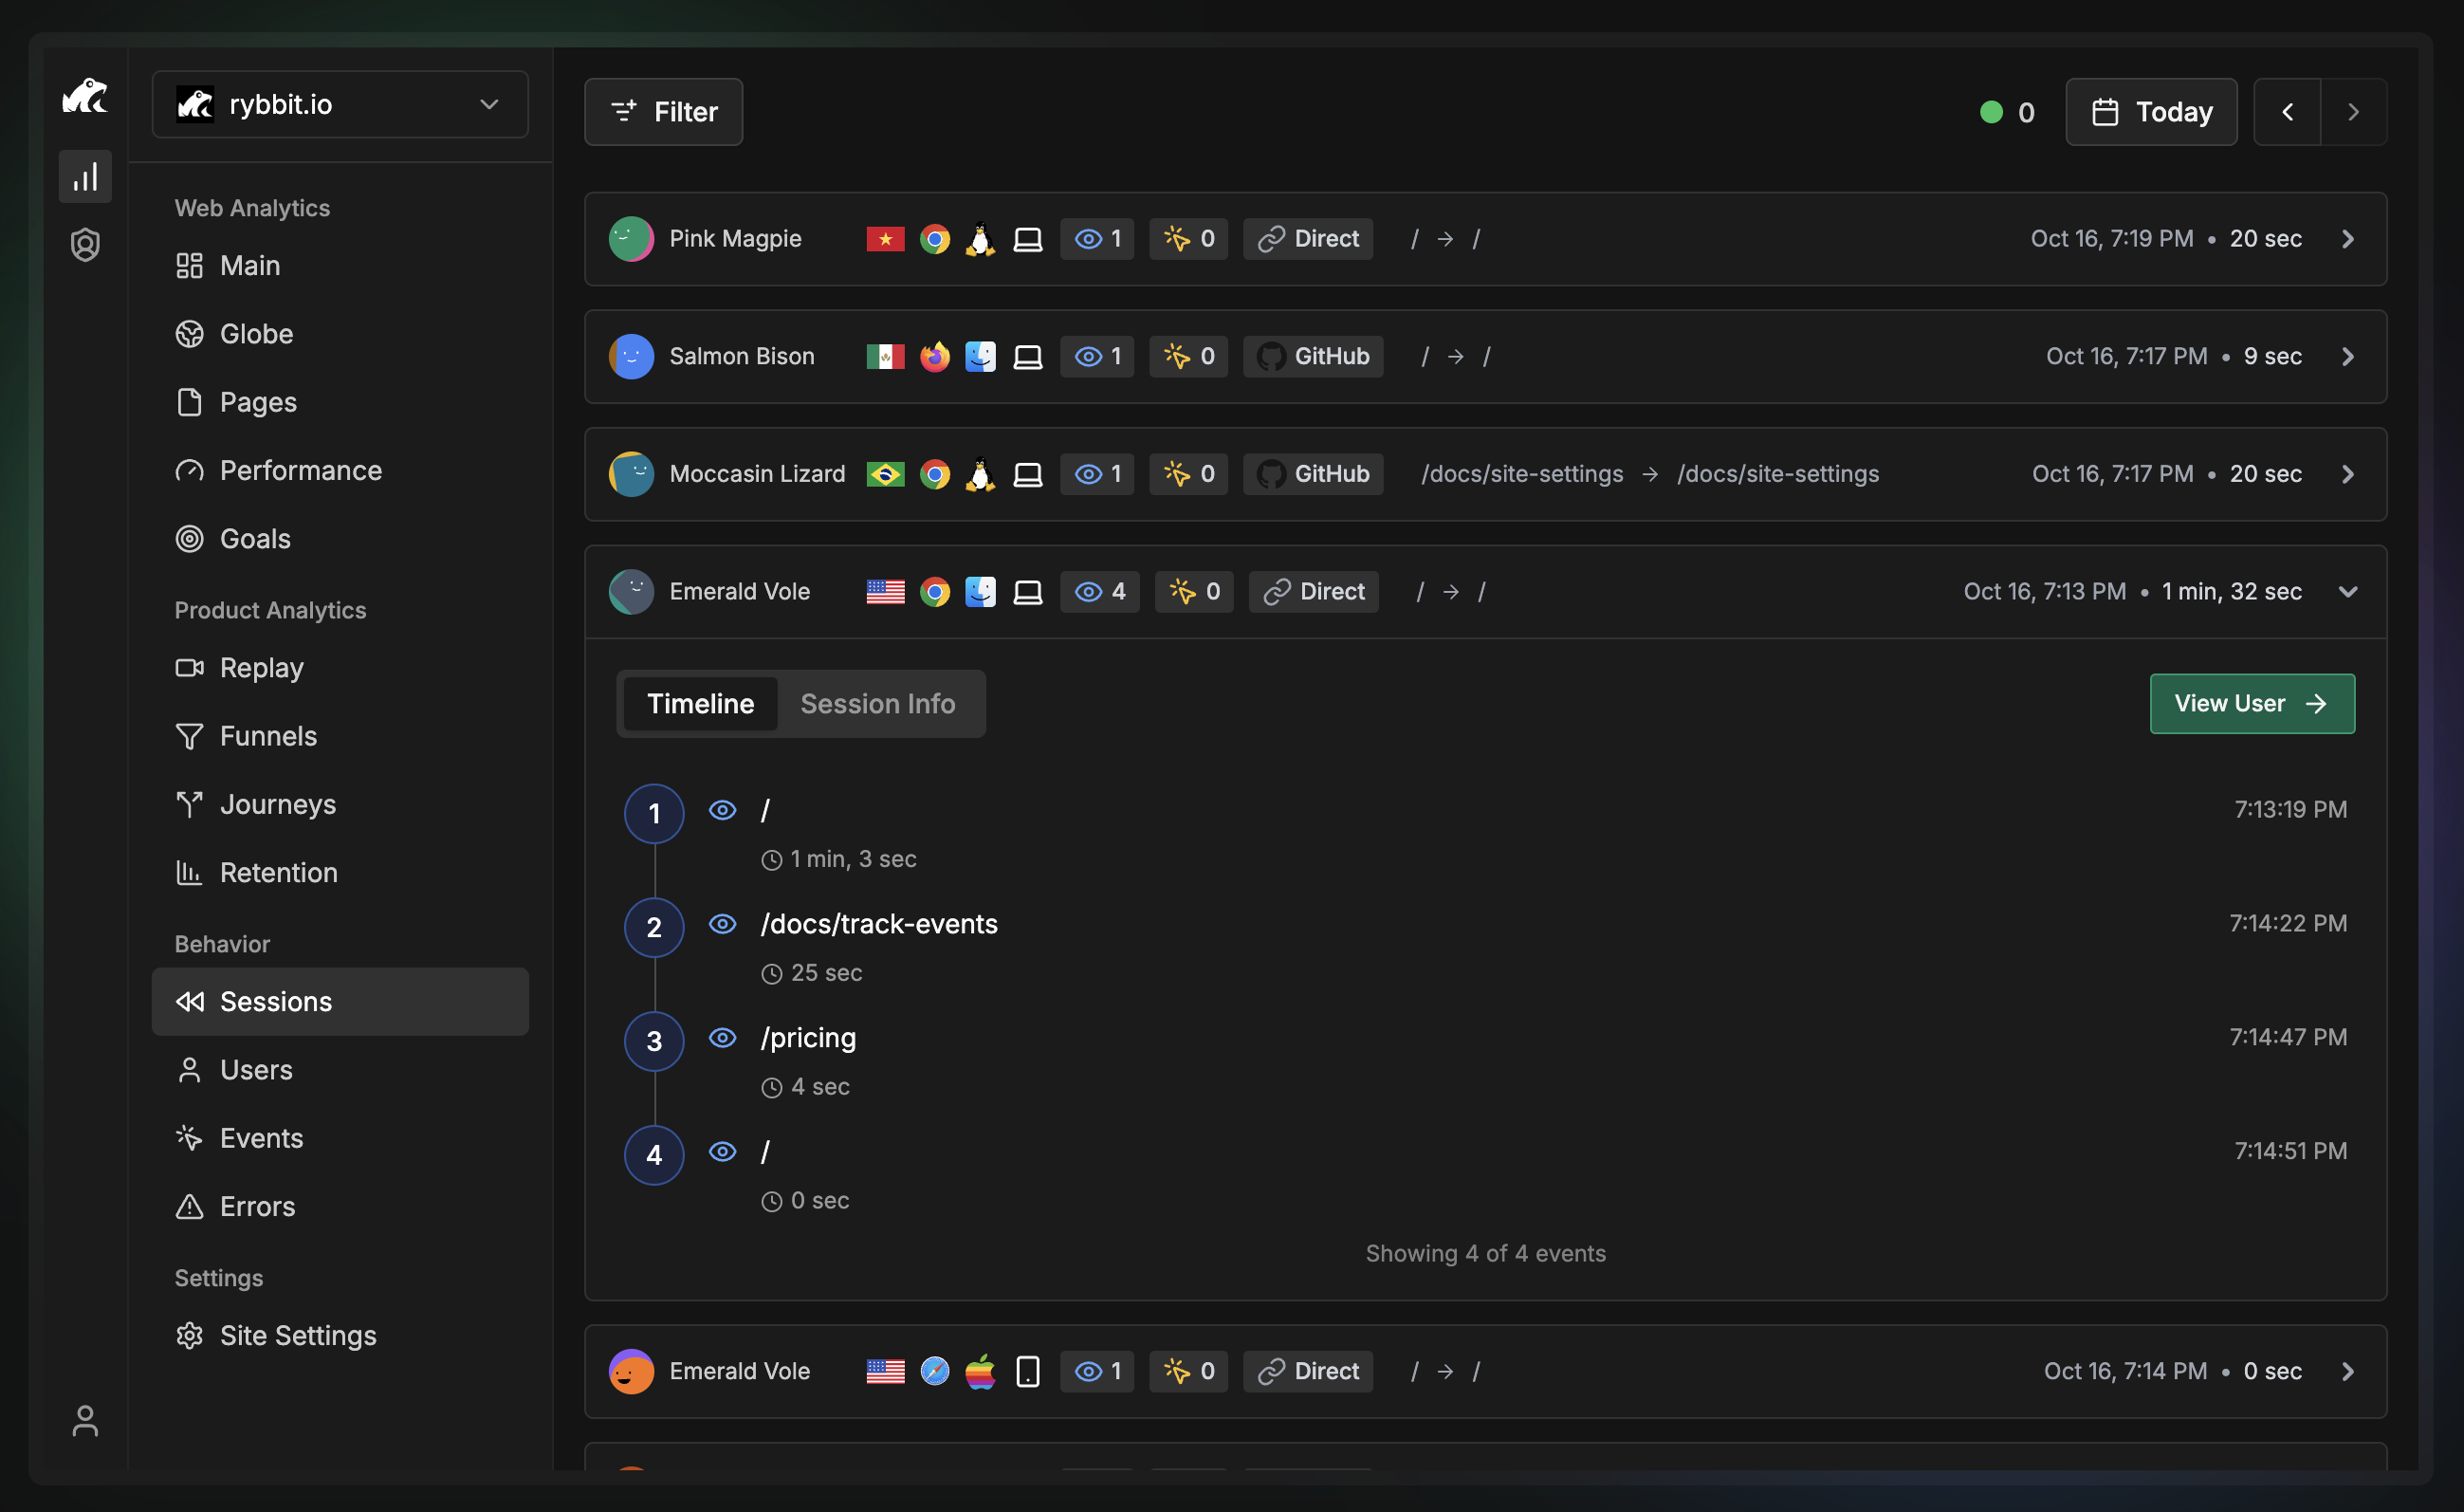Click the GitHub referrer badge on Salmon Bison

click(1313, 357)
